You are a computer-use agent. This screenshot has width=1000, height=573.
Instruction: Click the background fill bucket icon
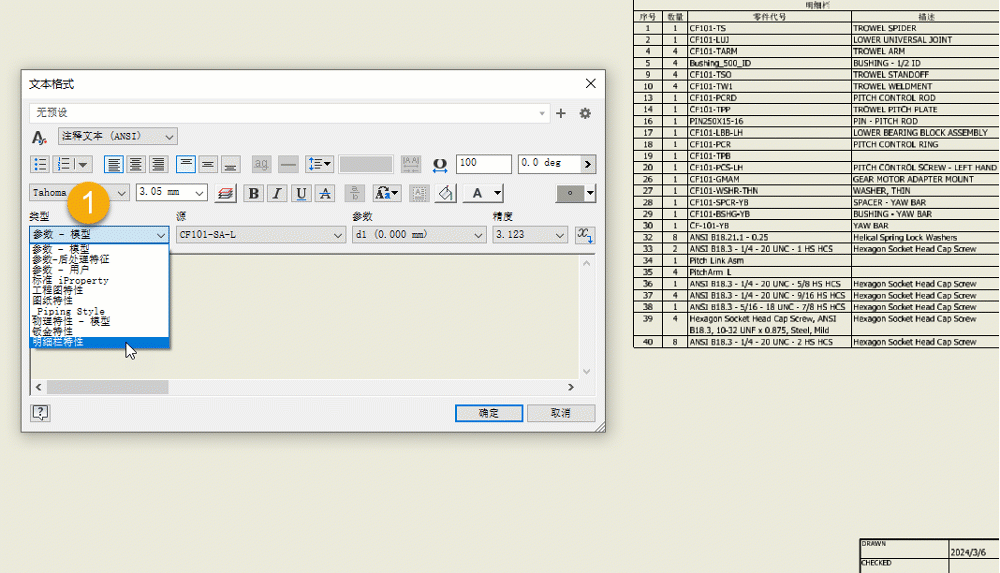(x=445, y=193)
